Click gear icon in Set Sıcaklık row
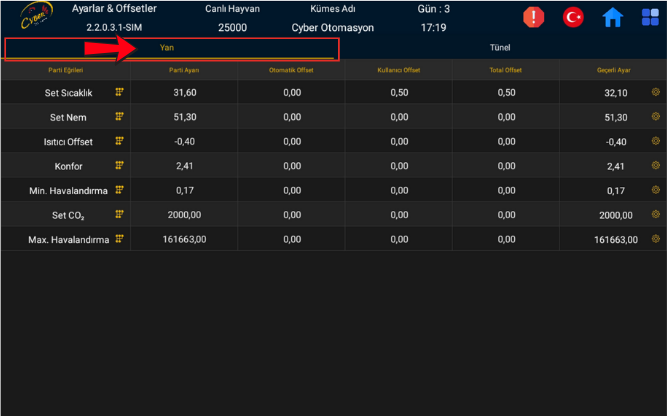The height and width of the screenshot is (416, 667). click(x=656, y=92)
